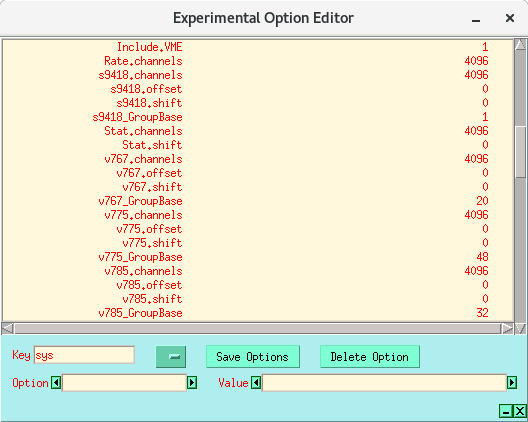Select the v785.shift option
This screenshot has height=422, width=528.
coord(152,299)
